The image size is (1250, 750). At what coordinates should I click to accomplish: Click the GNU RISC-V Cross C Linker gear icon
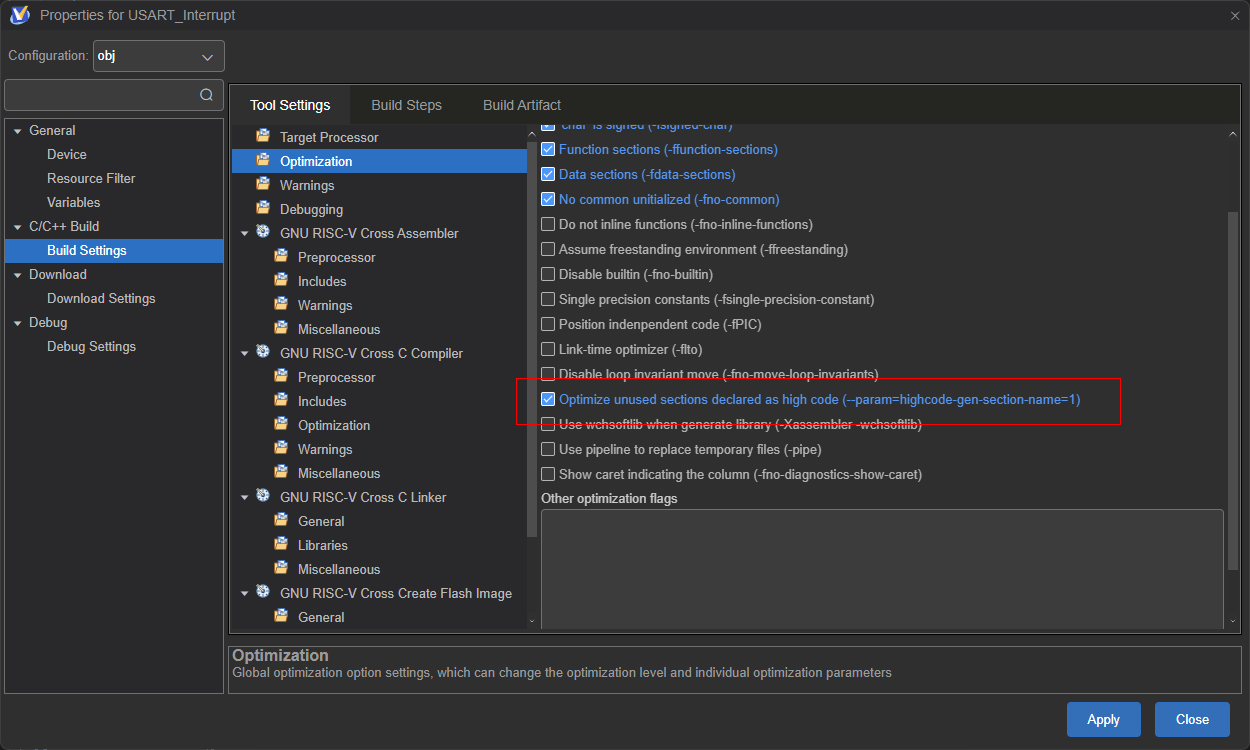263,496
